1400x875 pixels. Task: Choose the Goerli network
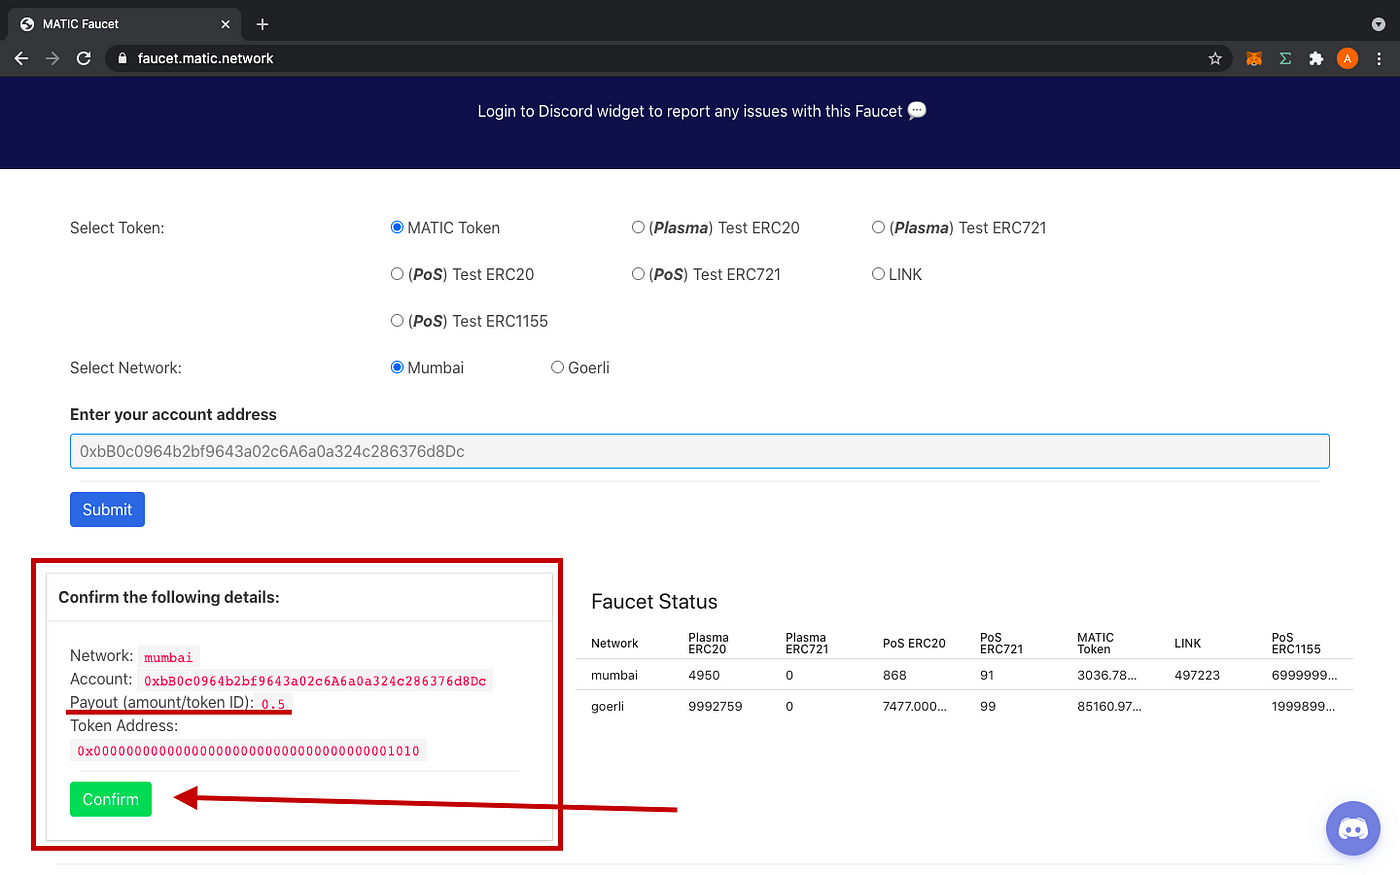click(557, 367)
